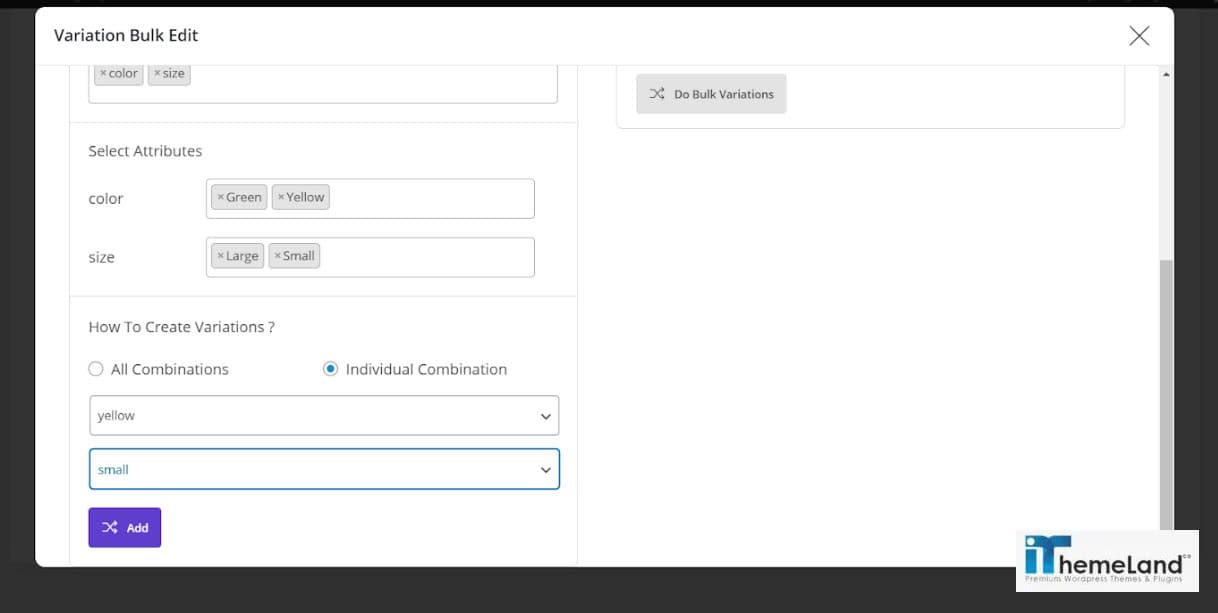Click inside the color attributes input field
Viewport: 1218px width, 613px height.
click(430, 199)
